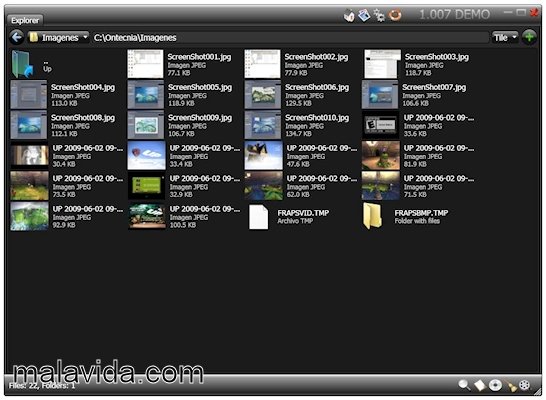Screen dimensions: 546x400
Task: Open settings via the gears icon
Action: 379,15
